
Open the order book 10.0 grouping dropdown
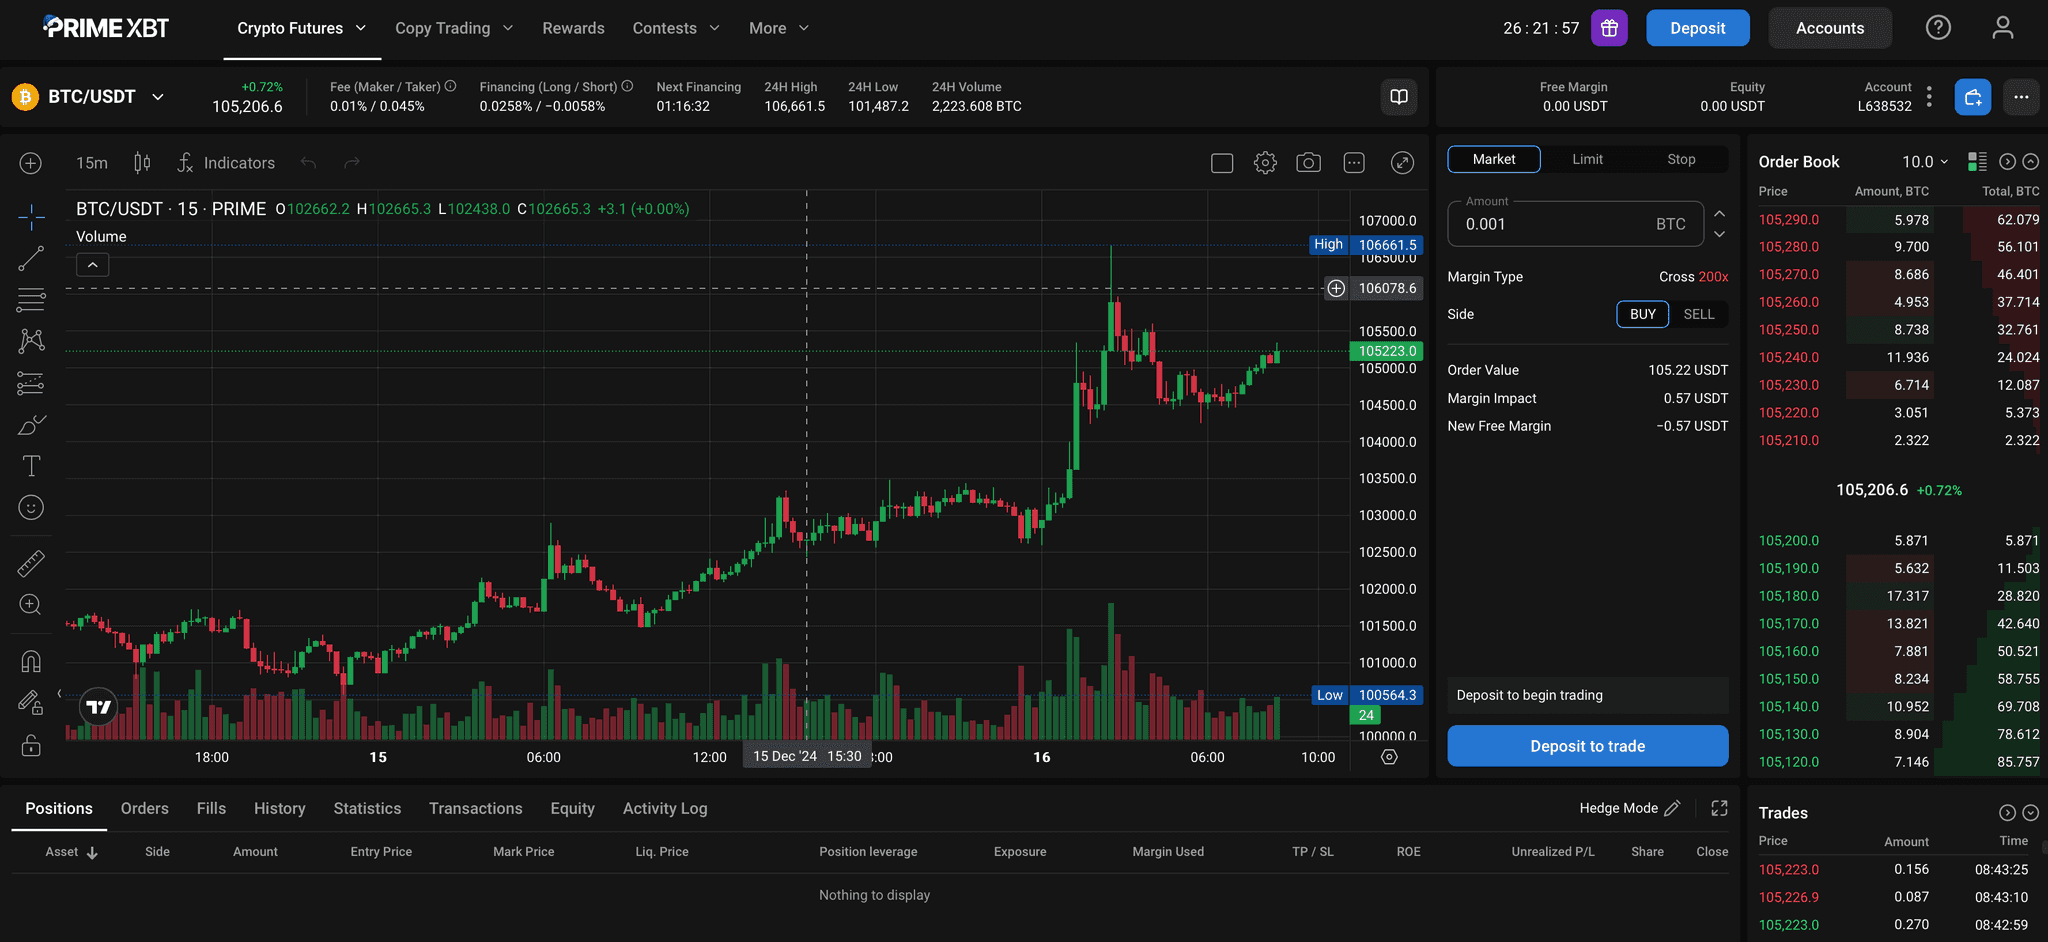[x=1925, y=162]
